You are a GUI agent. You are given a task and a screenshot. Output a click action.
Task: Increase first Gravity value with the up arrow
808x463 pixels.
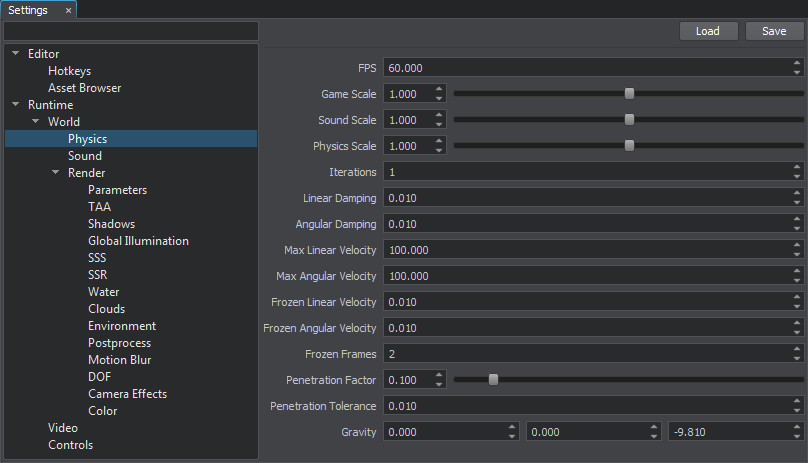tap(512, 427)
